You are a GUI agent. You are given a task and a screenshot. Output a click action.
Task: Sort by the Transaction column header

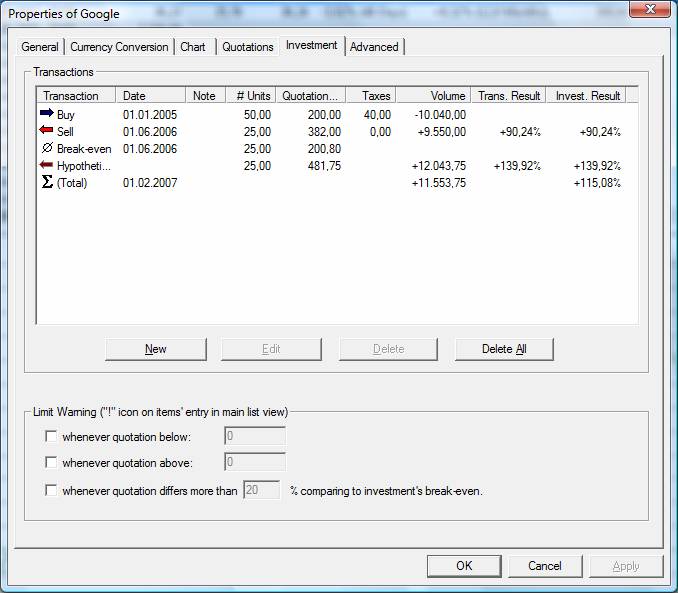(76, 95)
